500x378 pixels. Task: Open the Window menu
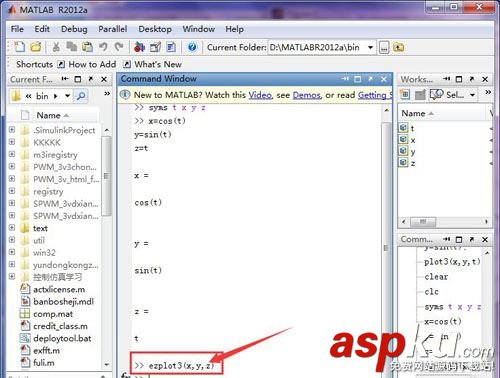199,29
